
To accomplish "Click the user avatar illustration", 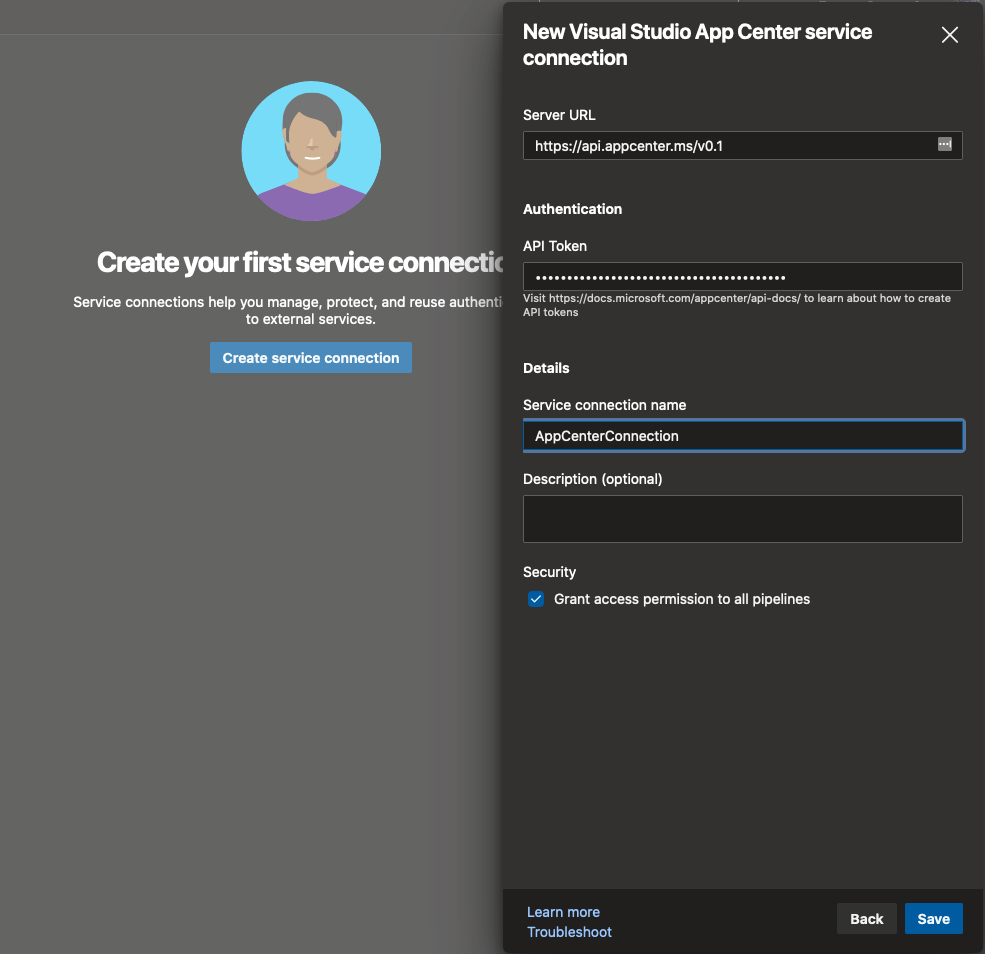I will coord(311,151).
